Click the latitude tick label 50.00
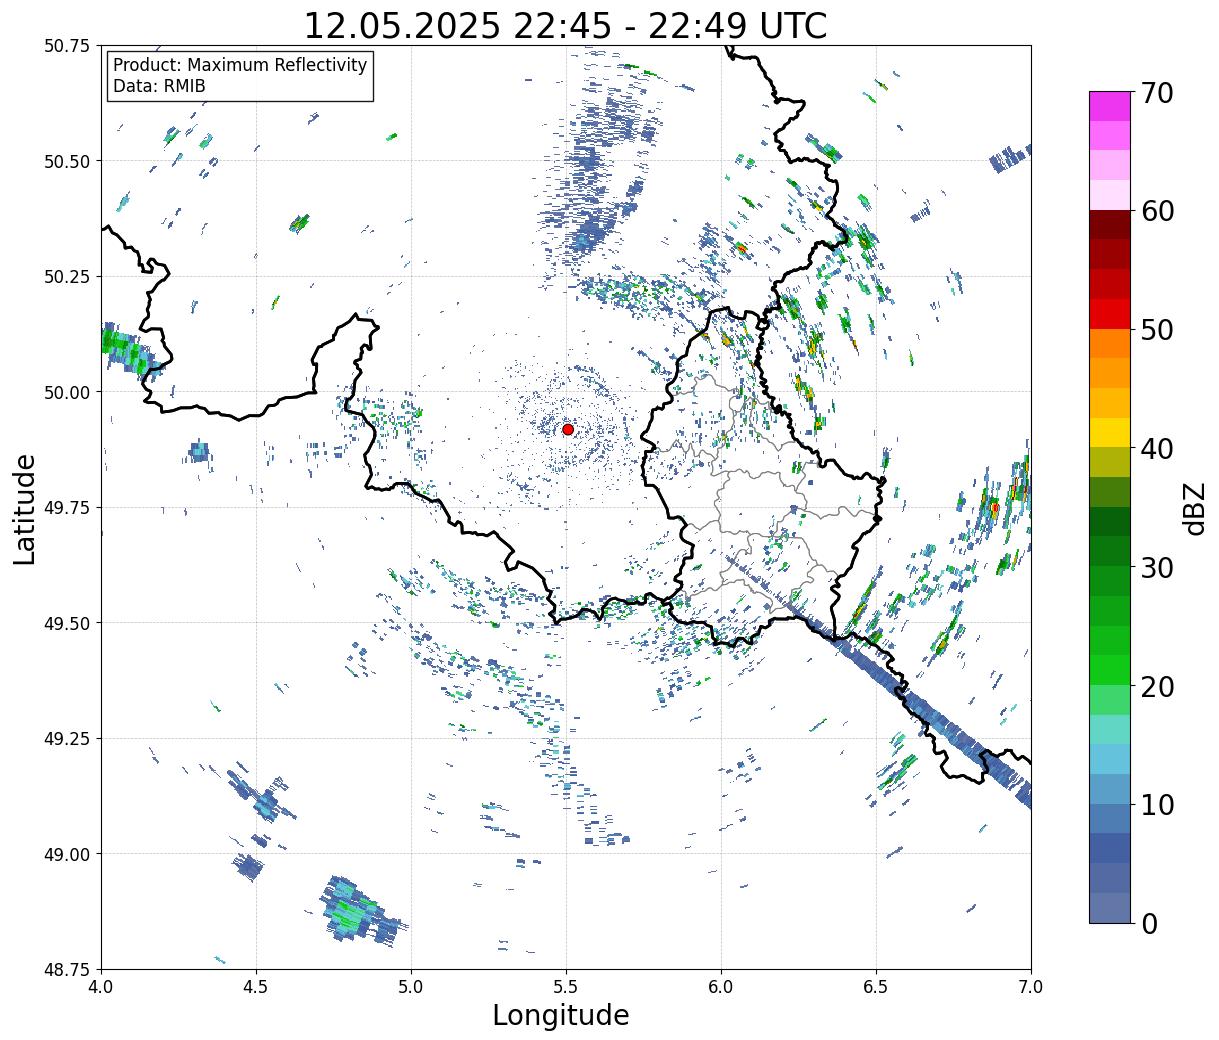 (x=67, y=392)
